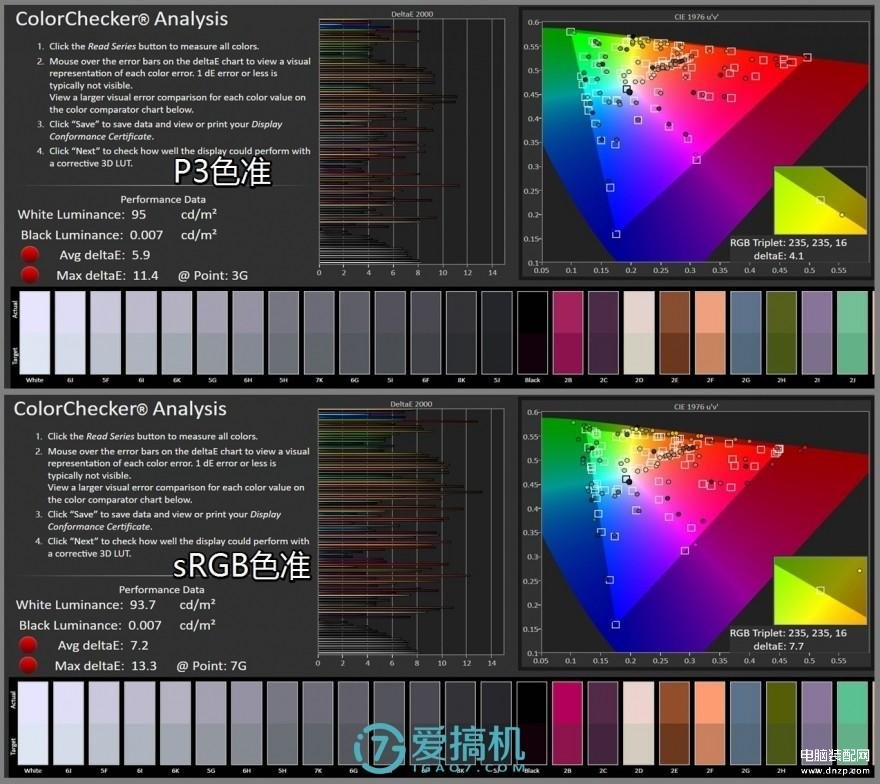Choose the 2G blue swatch in sRGB panel
The height and width of the screenshot is (784, 880).
745,723
